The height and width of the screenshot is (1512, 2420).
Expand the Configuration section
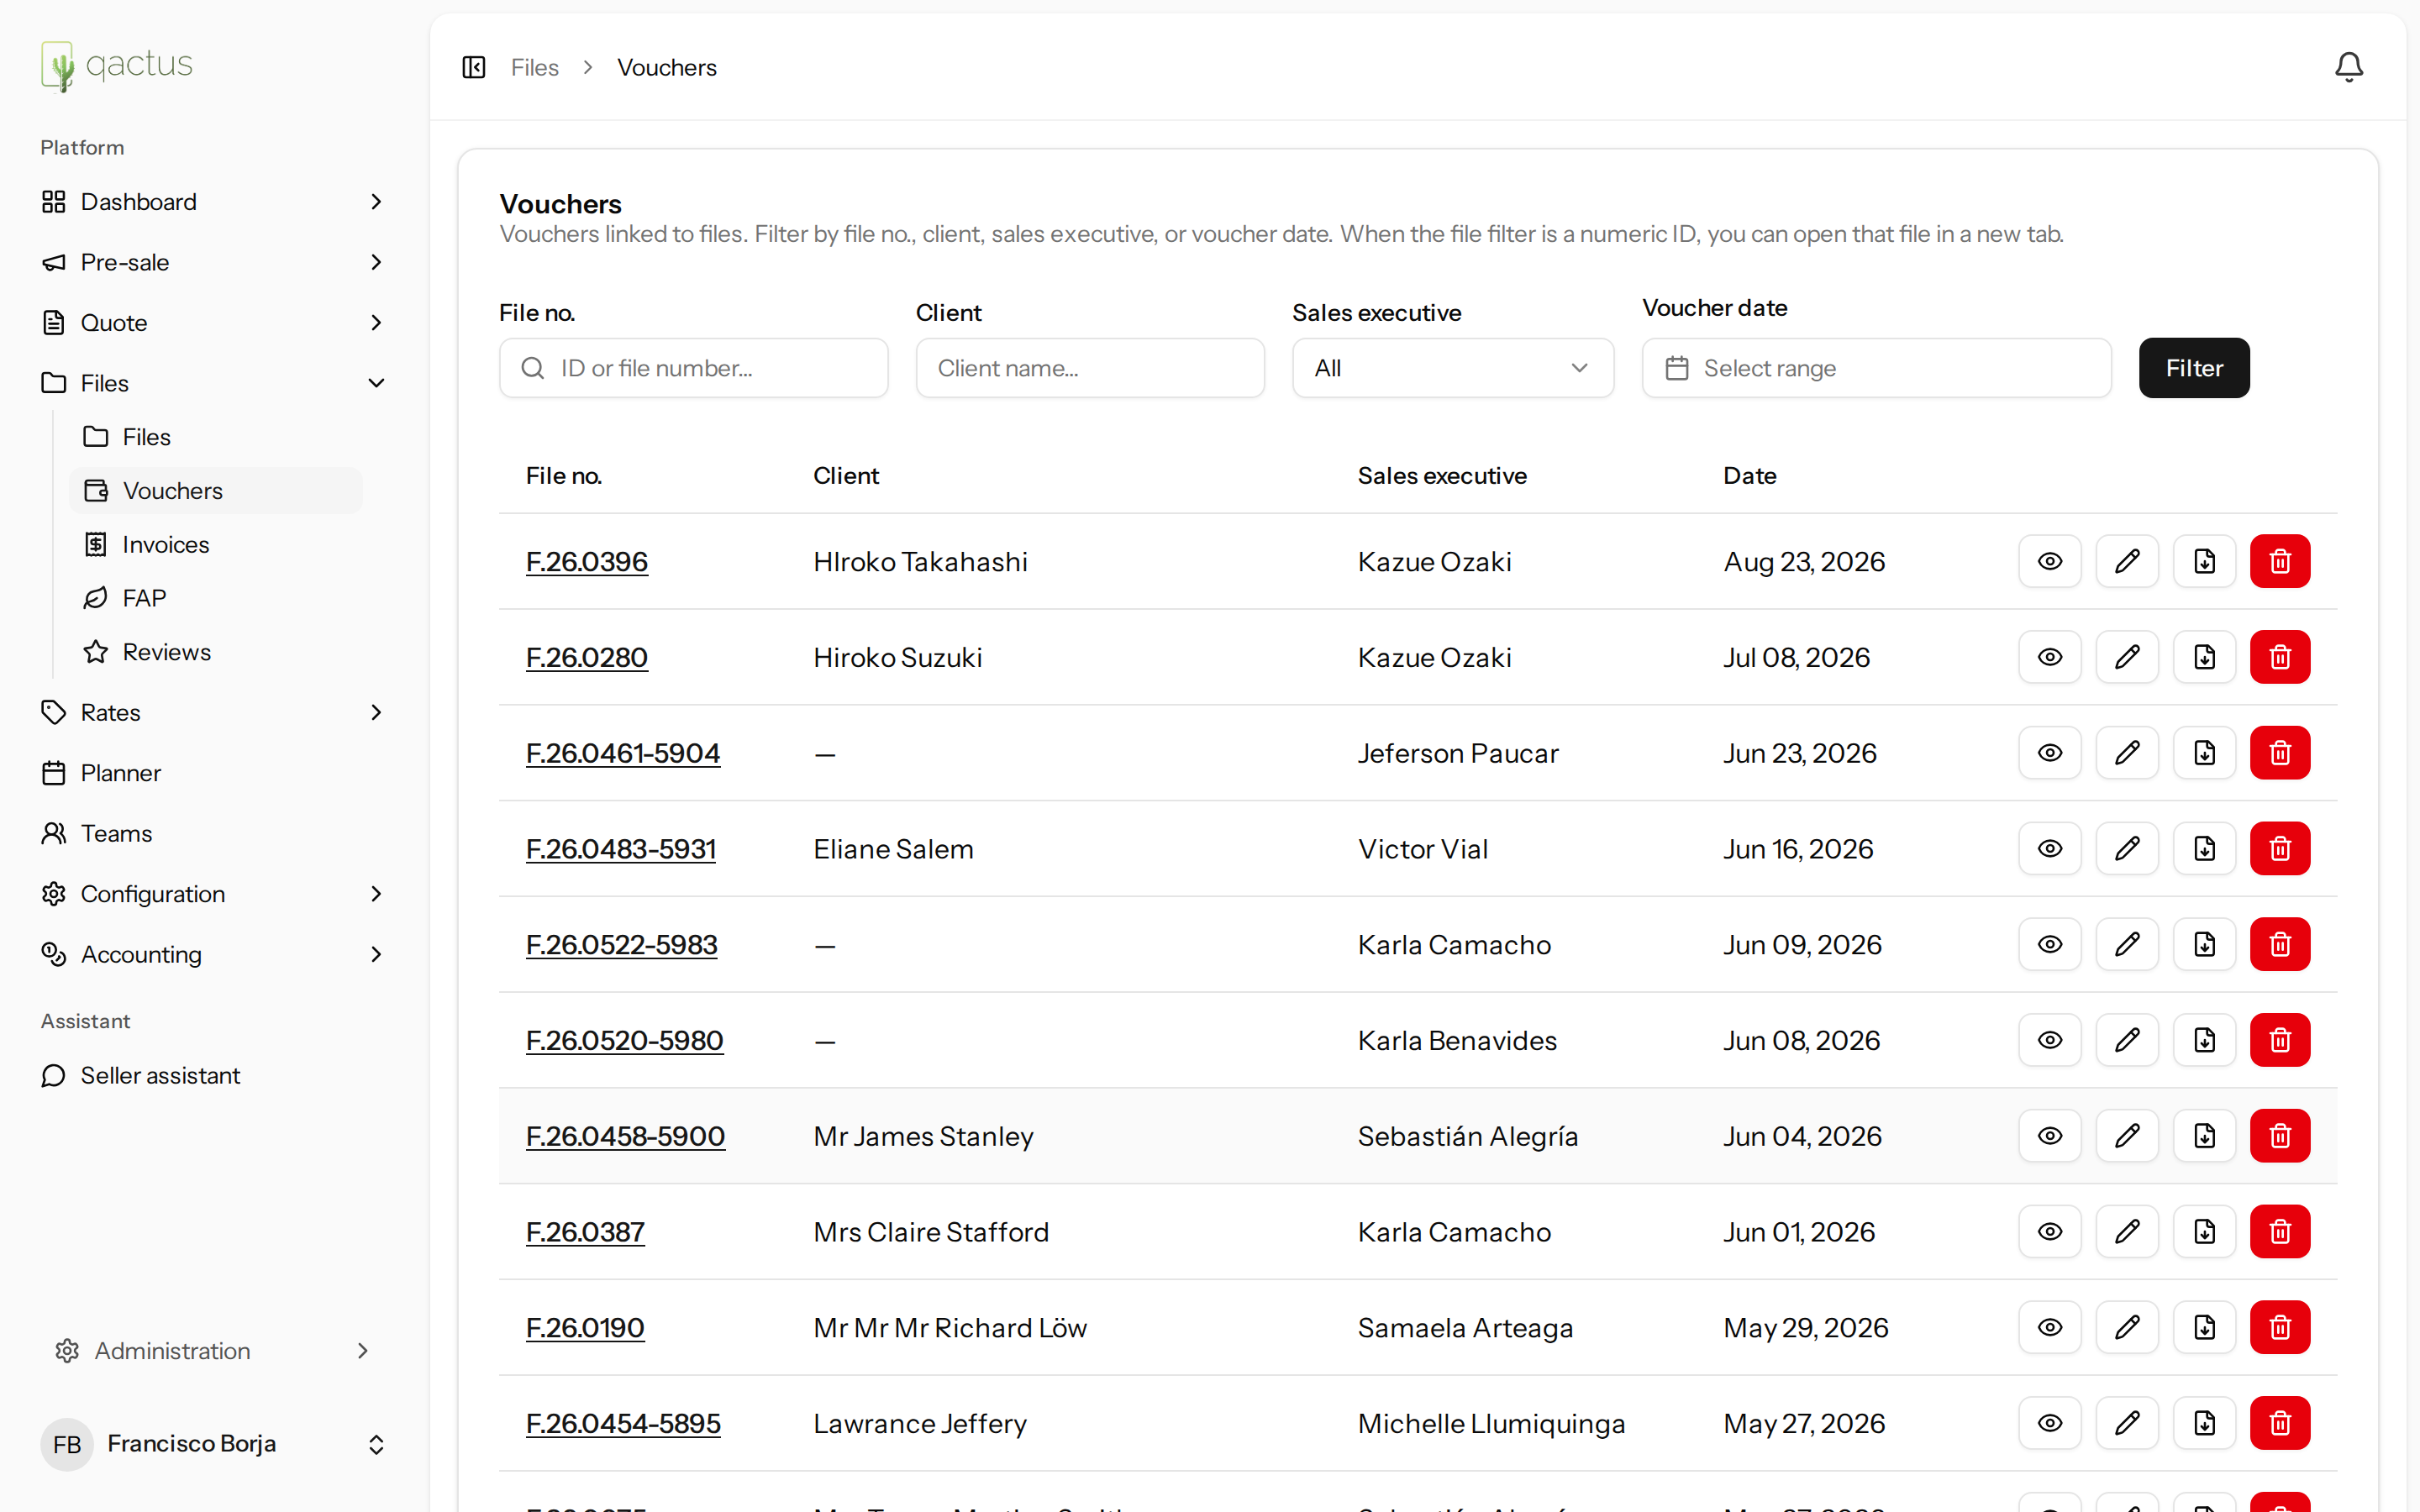tap(213, 894)
